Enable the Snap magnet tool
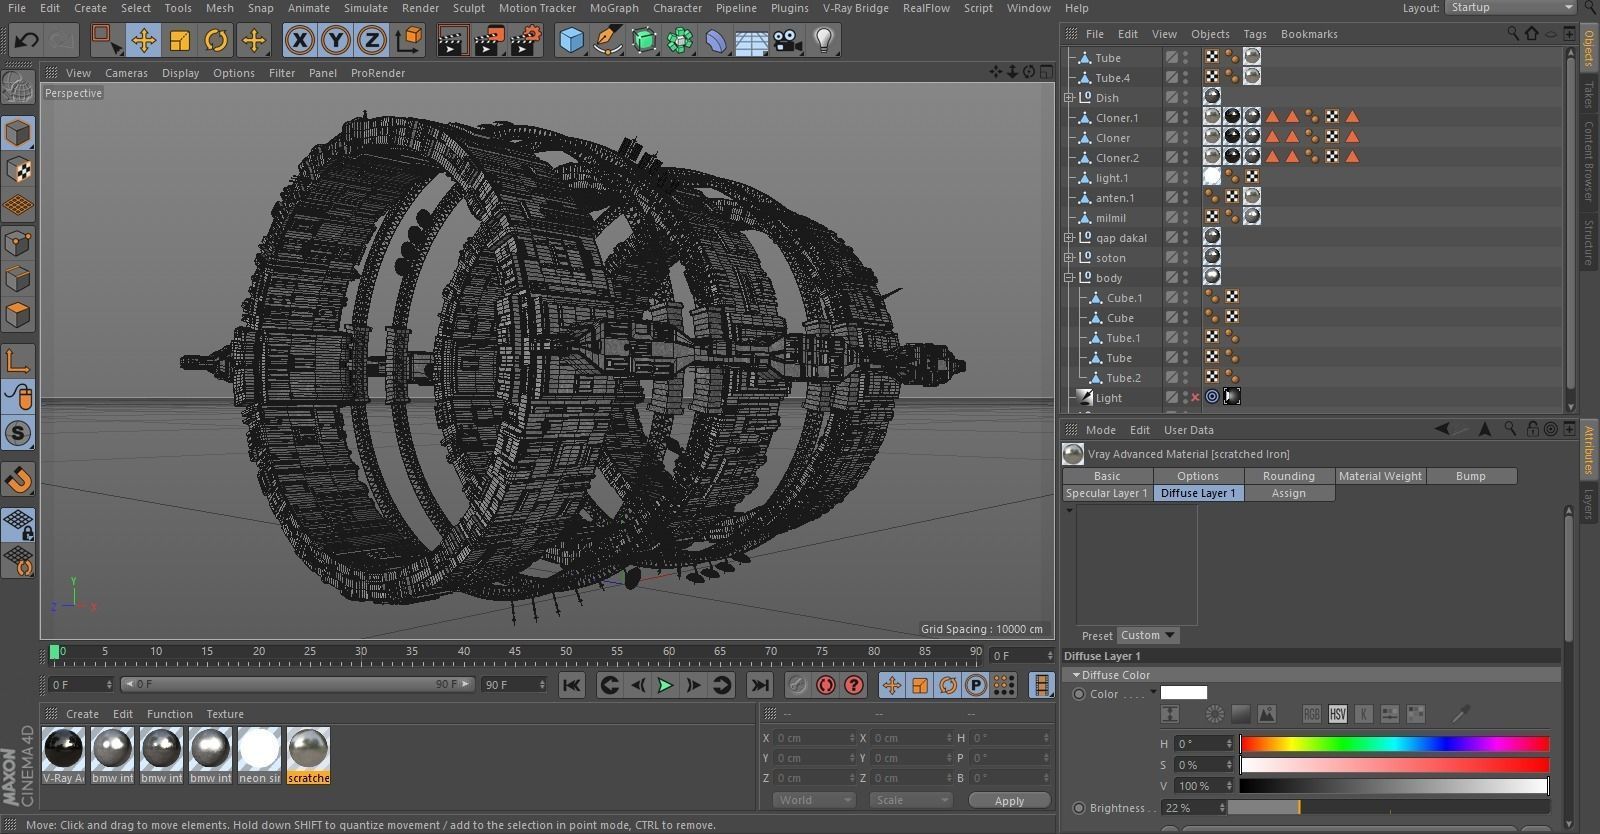 pos(18,480)
